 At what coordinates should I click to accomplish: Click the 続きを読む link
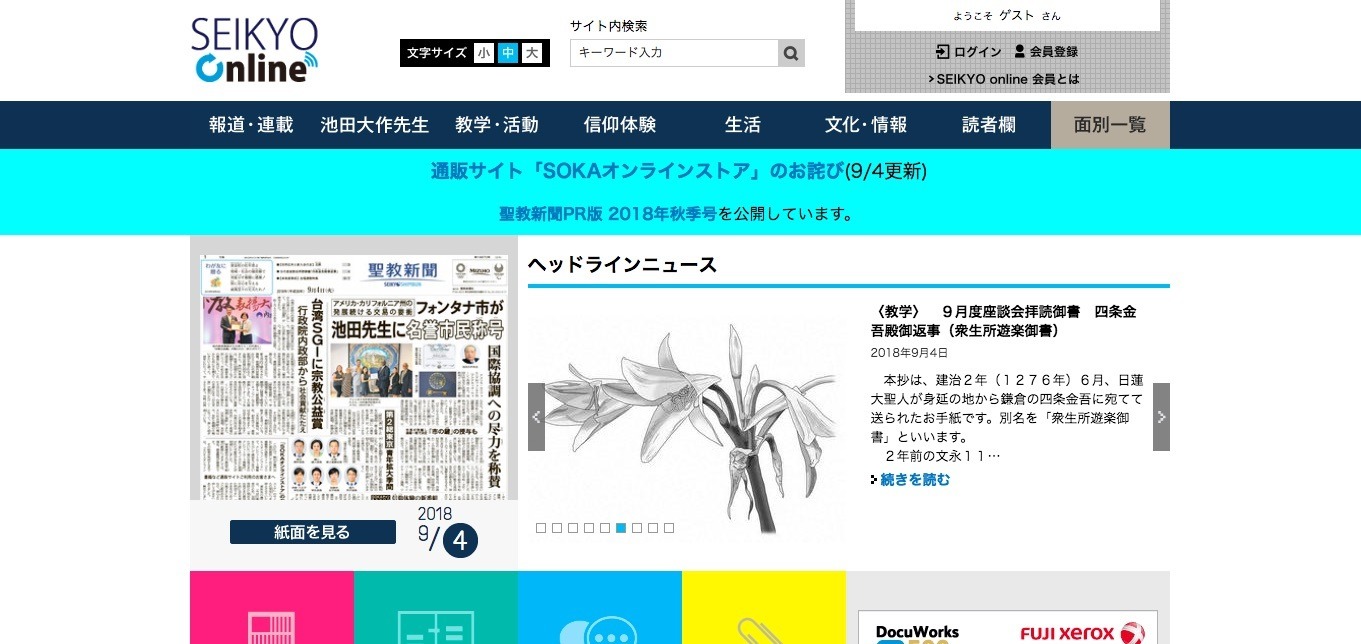(914, 480)
